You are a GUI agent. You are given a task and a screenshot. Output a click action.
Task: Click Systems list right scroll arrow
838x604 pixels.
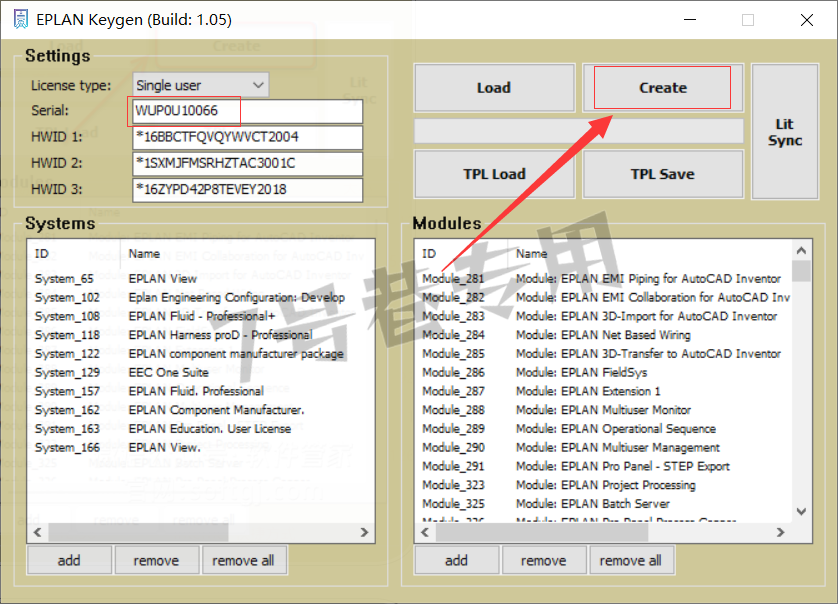(364, 532)
